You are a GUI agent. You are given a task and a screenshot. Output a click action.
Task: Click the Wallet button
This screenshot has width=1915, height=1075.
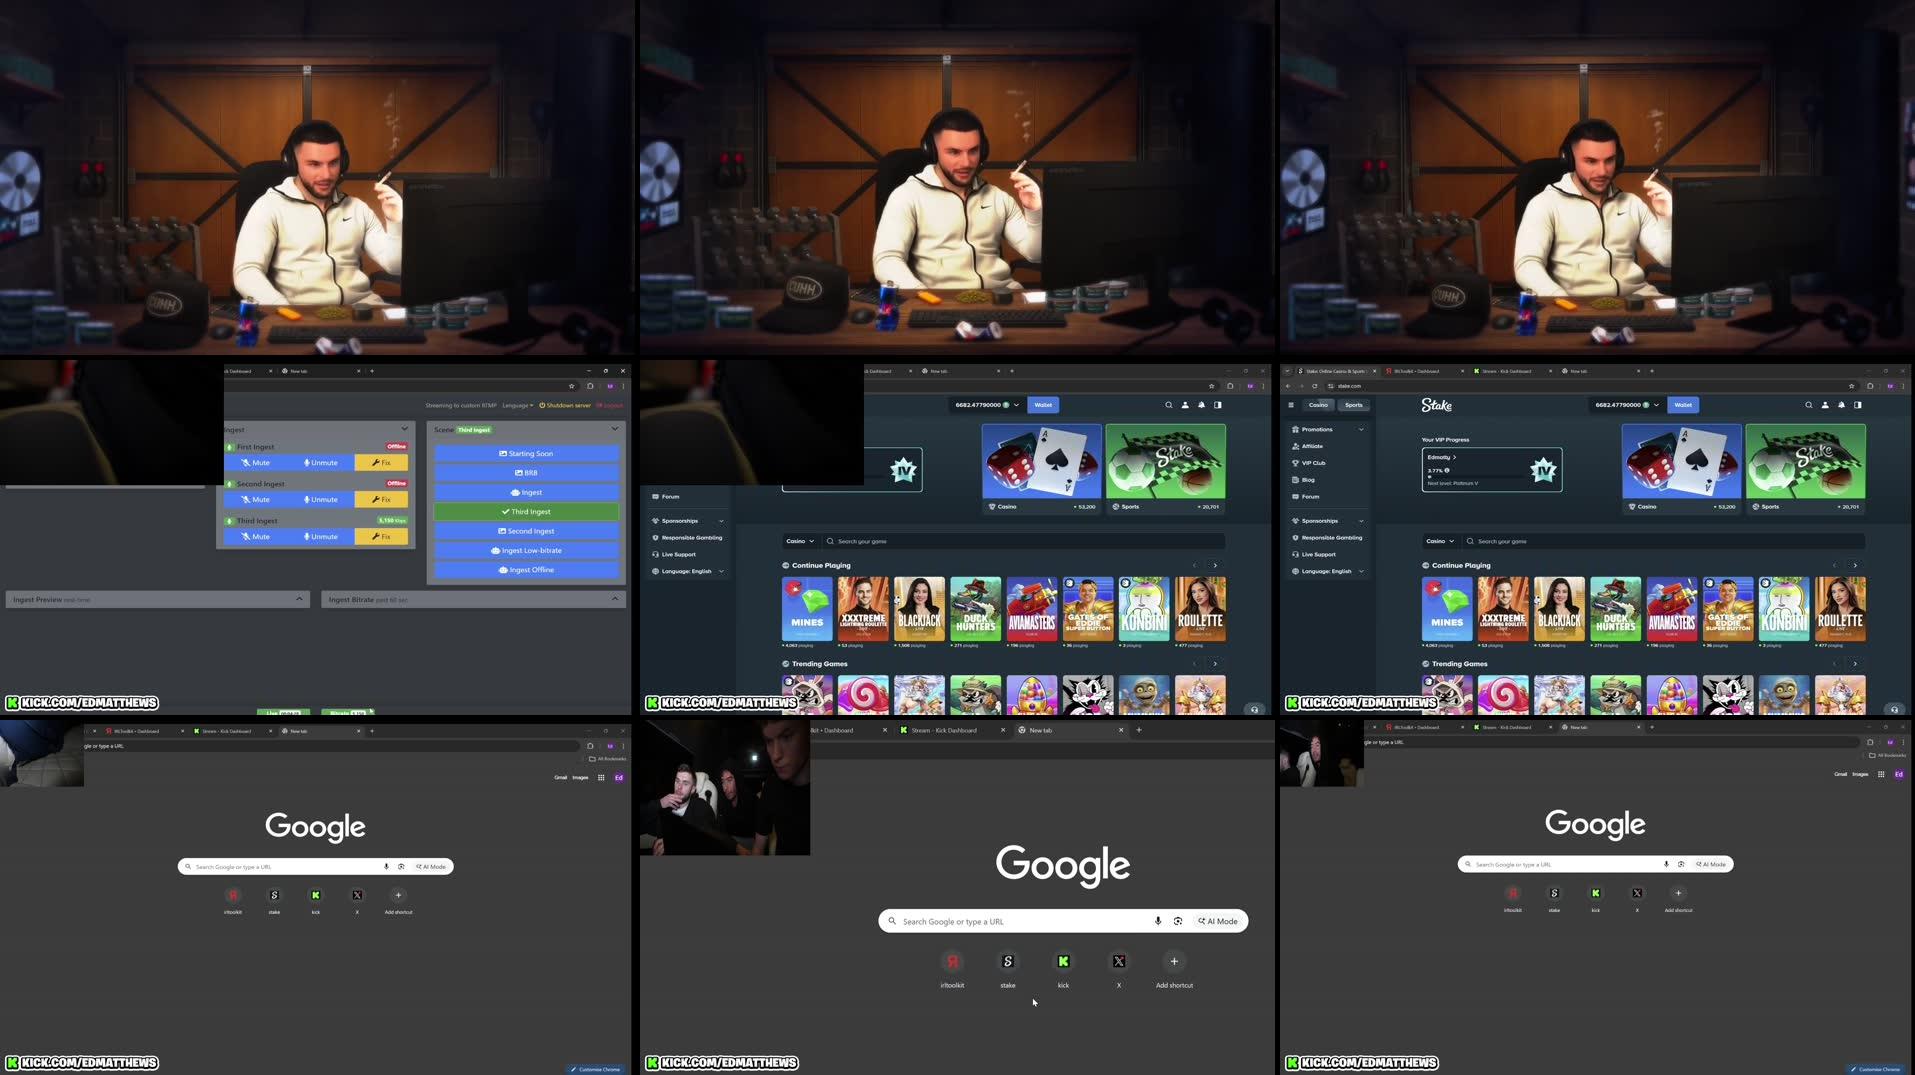coord(1683,405)
